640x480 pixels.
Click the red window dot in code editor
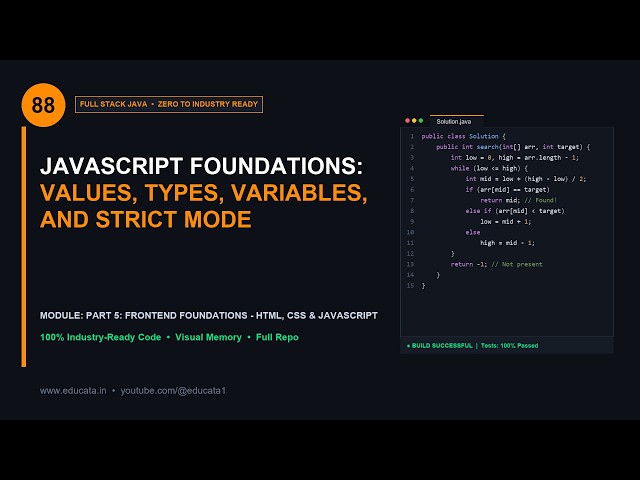tap(407, 121)
